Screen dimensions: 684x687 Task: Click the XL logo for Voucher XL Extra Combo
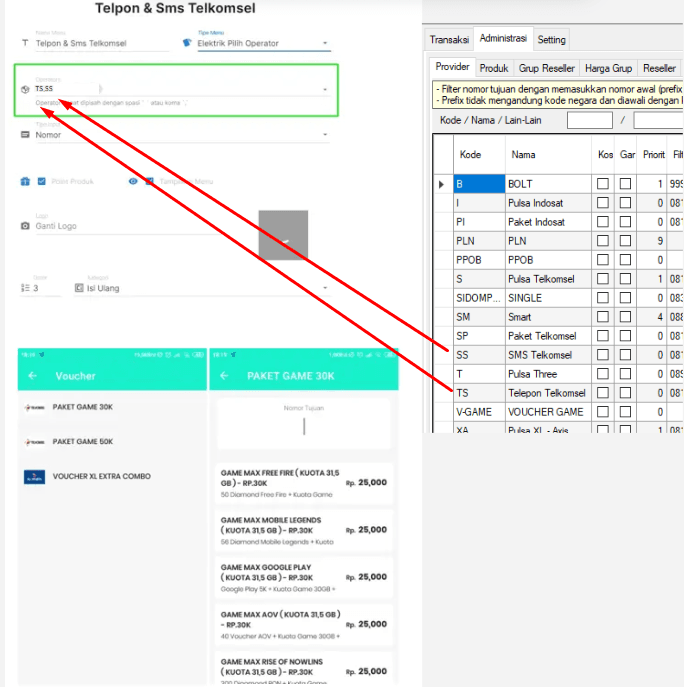click(34, 477)
